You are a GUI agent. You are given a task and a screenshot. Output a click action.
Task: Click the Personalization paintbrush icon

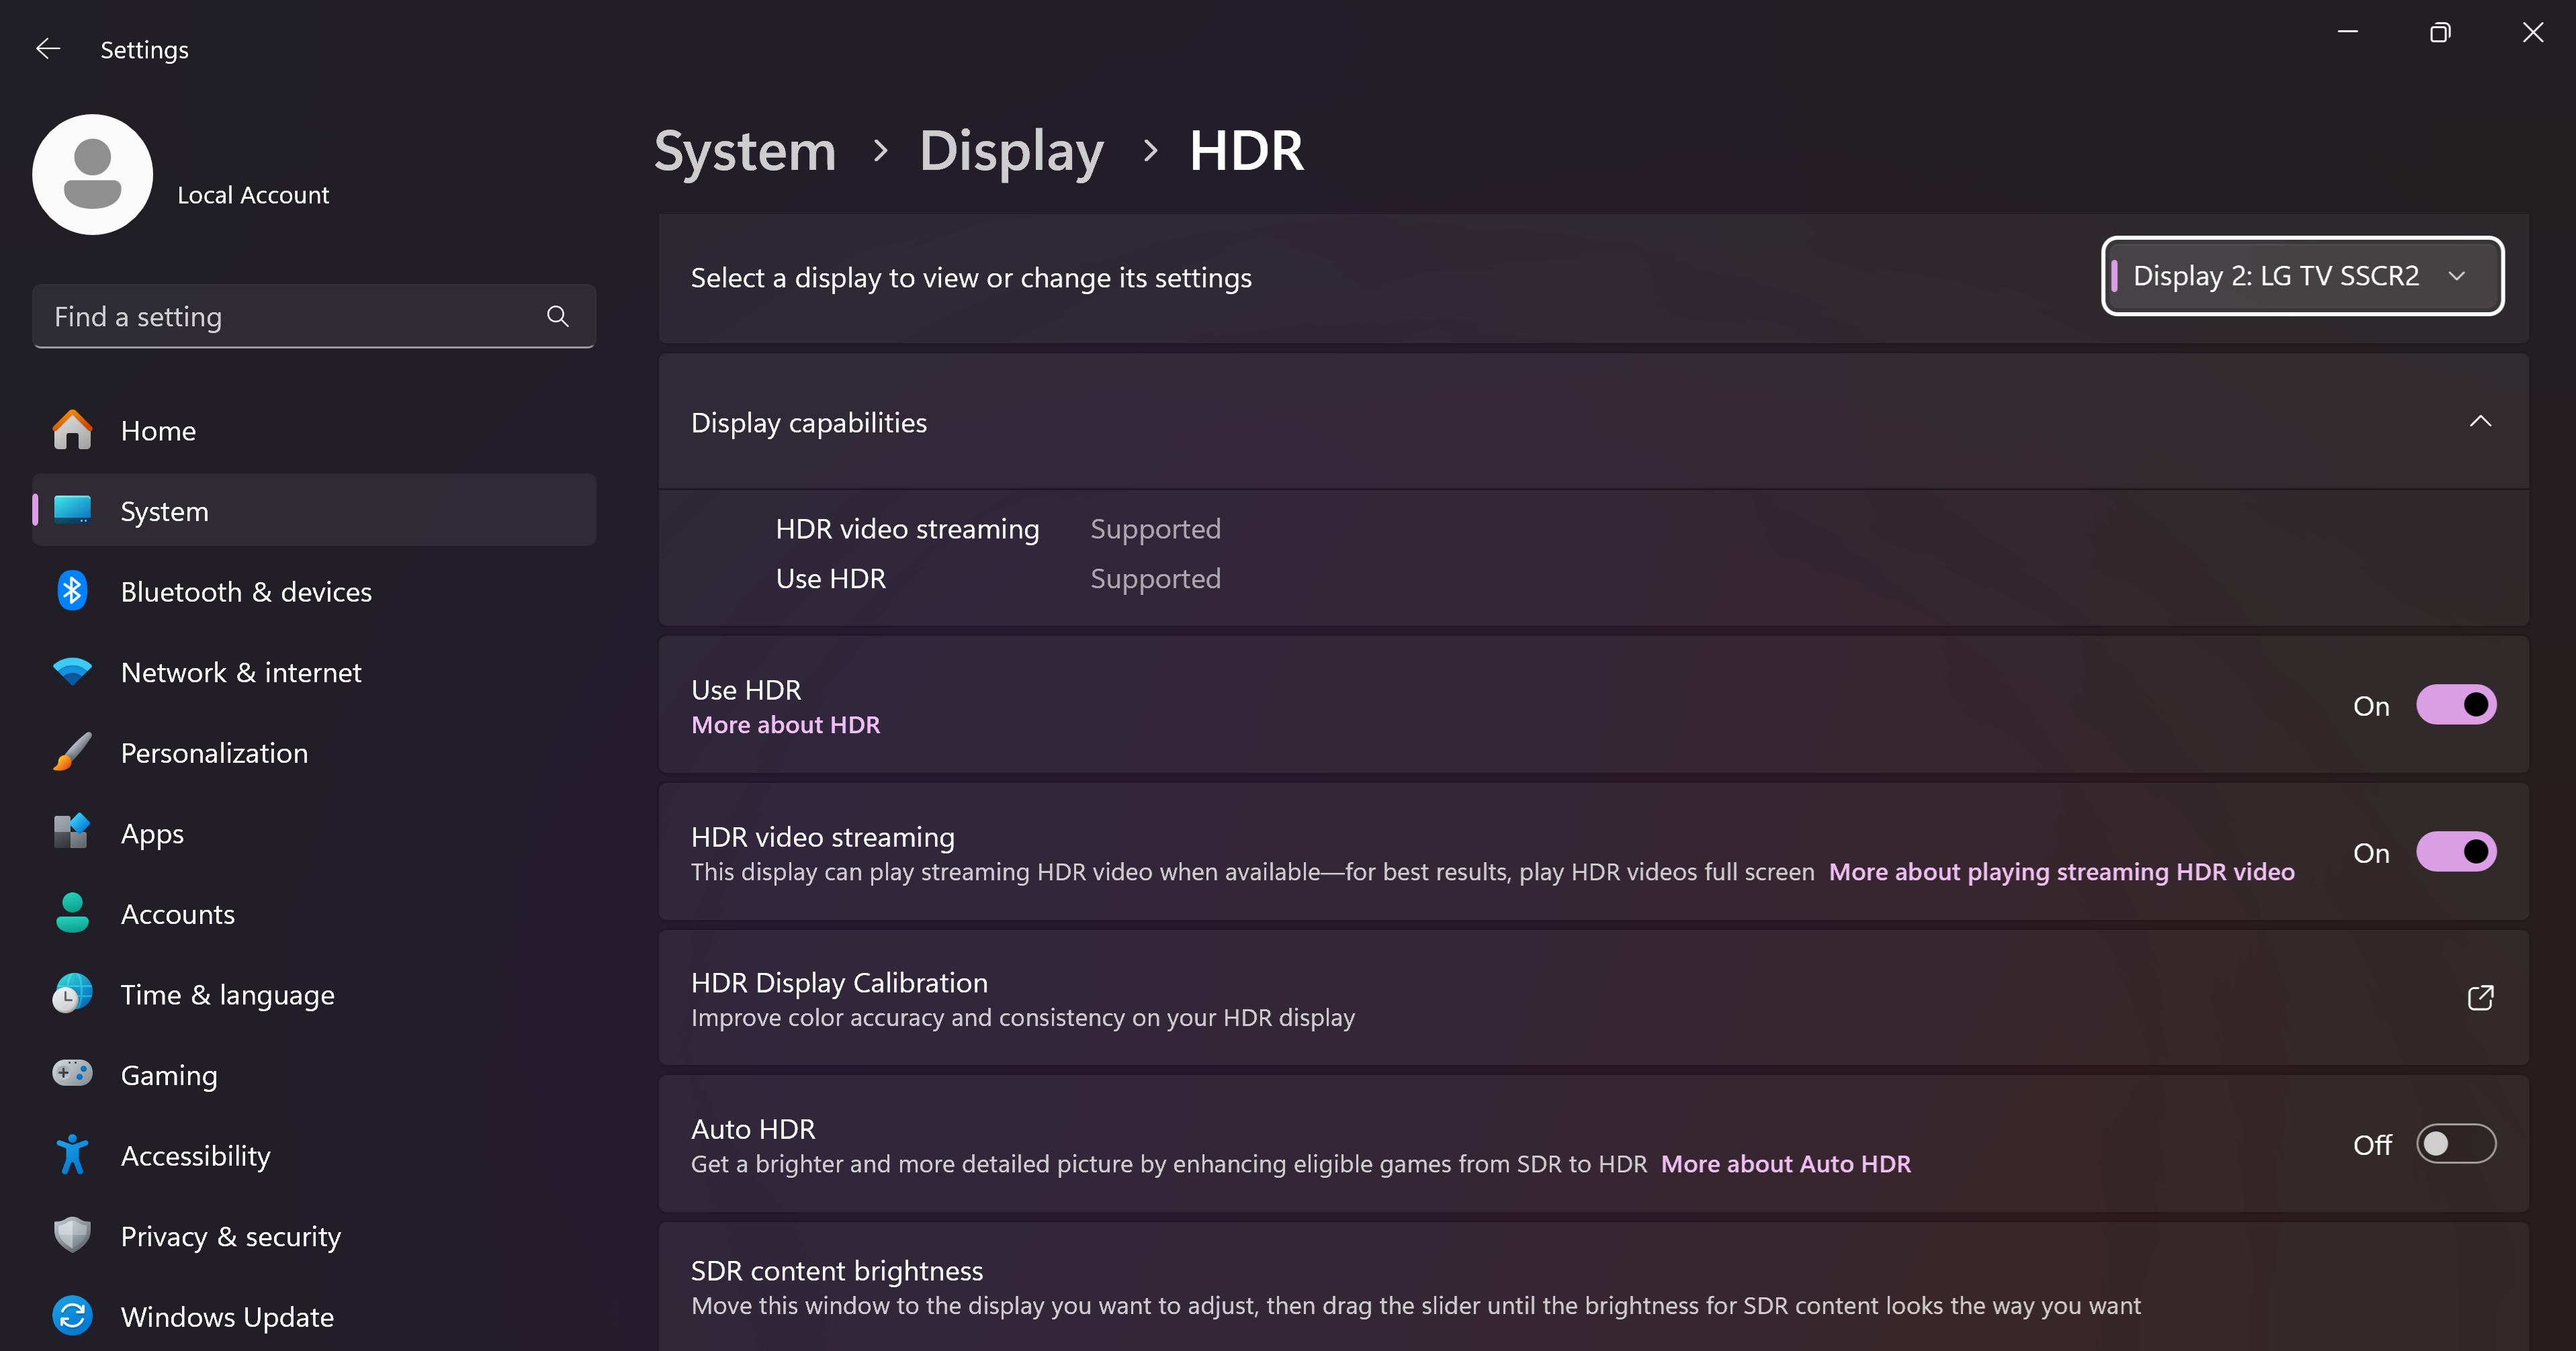[72, 752]
